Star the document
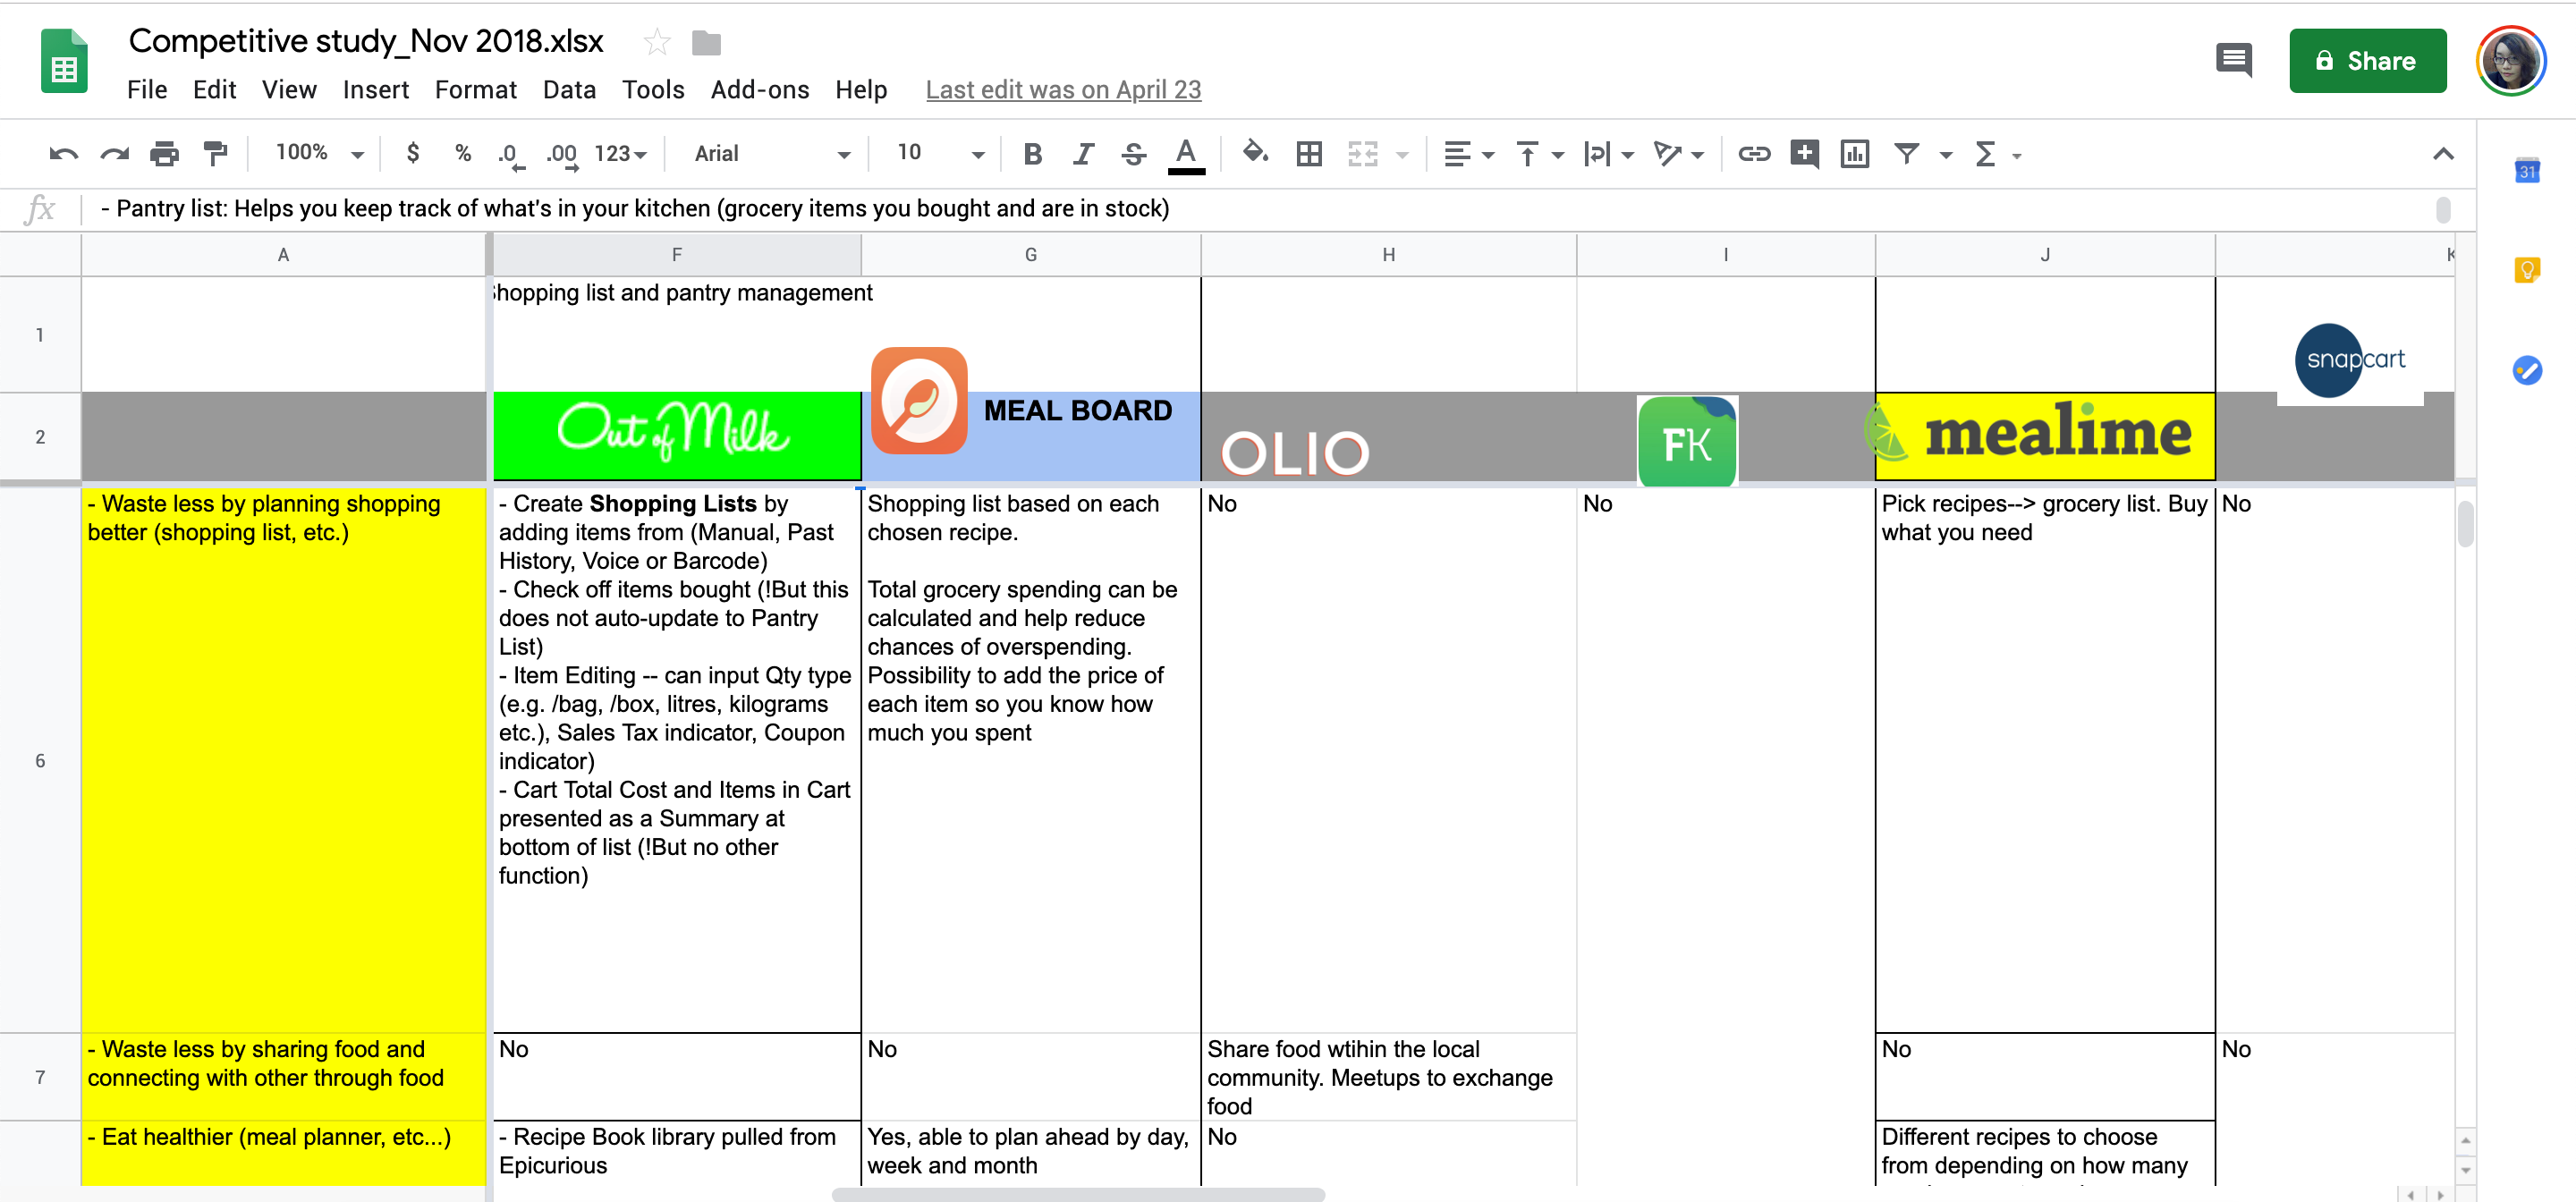Viewport: 2576px width, 1202px height. [657, 42]
